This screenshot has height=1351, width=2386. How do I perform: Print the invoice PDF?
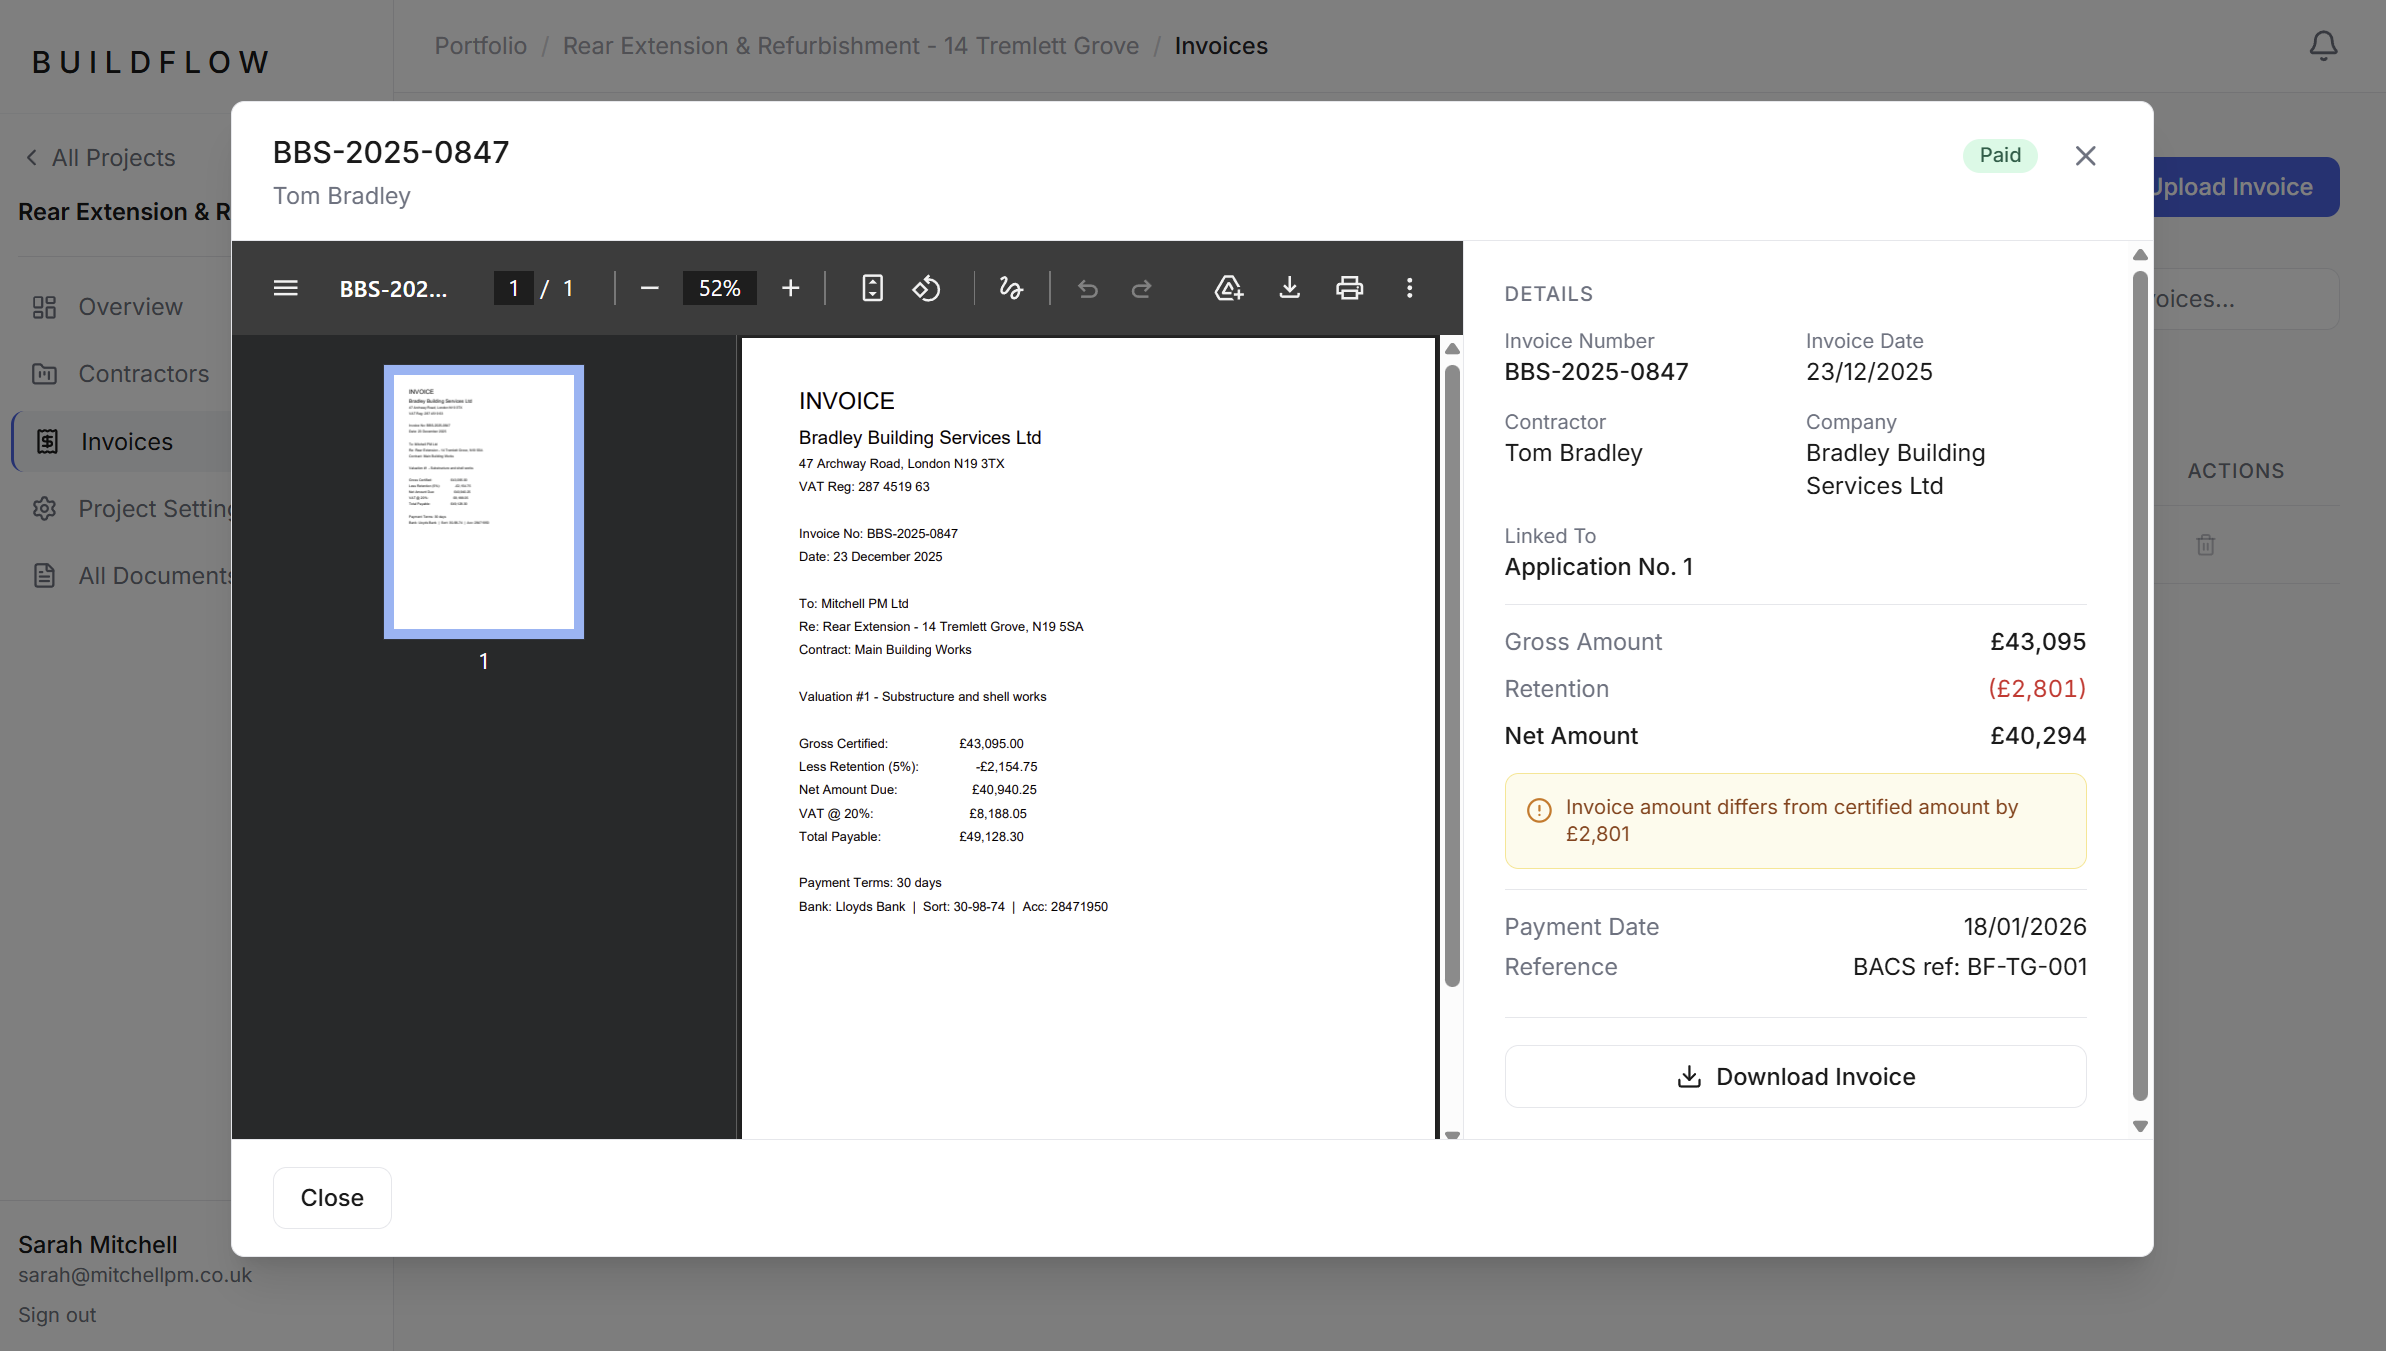coord(1349,288)
